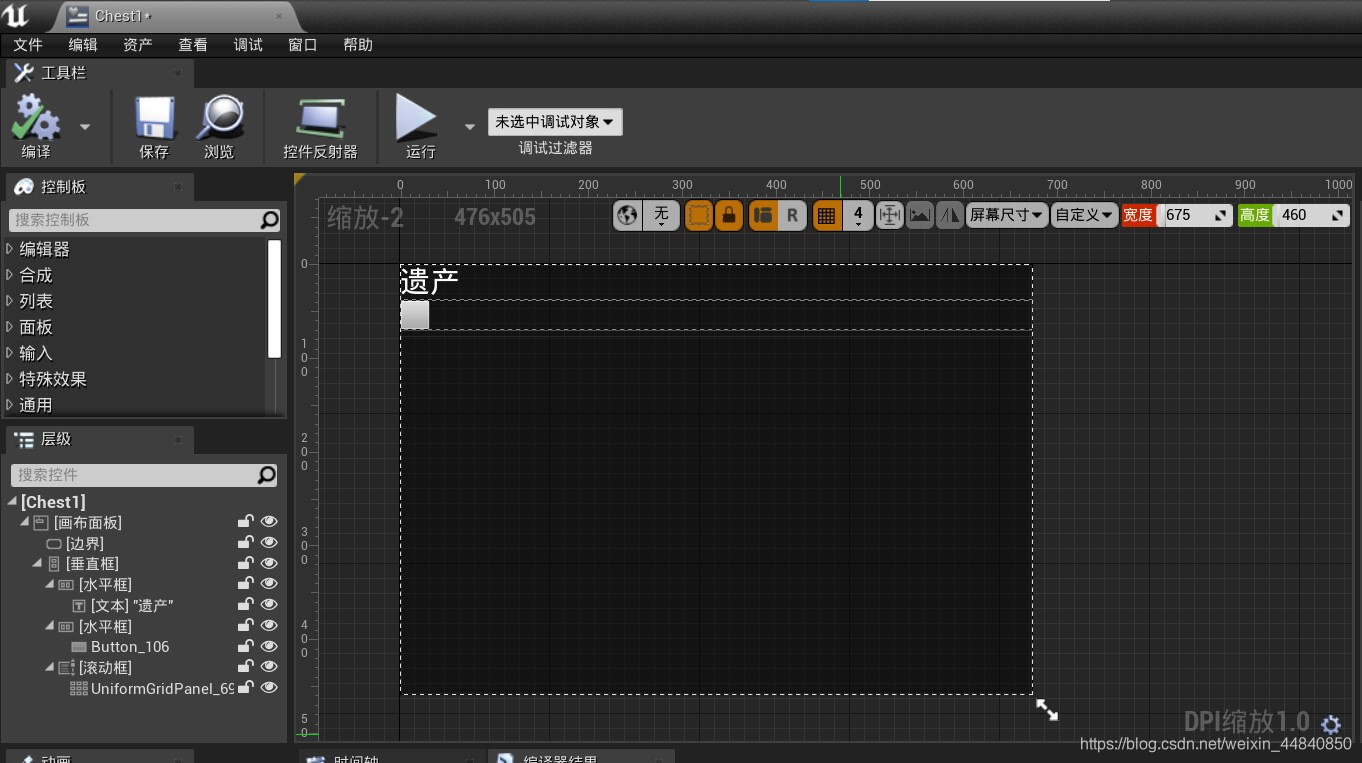Hide the 边界 widget via eye icon
This screenshot has height=763, width=1362.
pos(269,543)
